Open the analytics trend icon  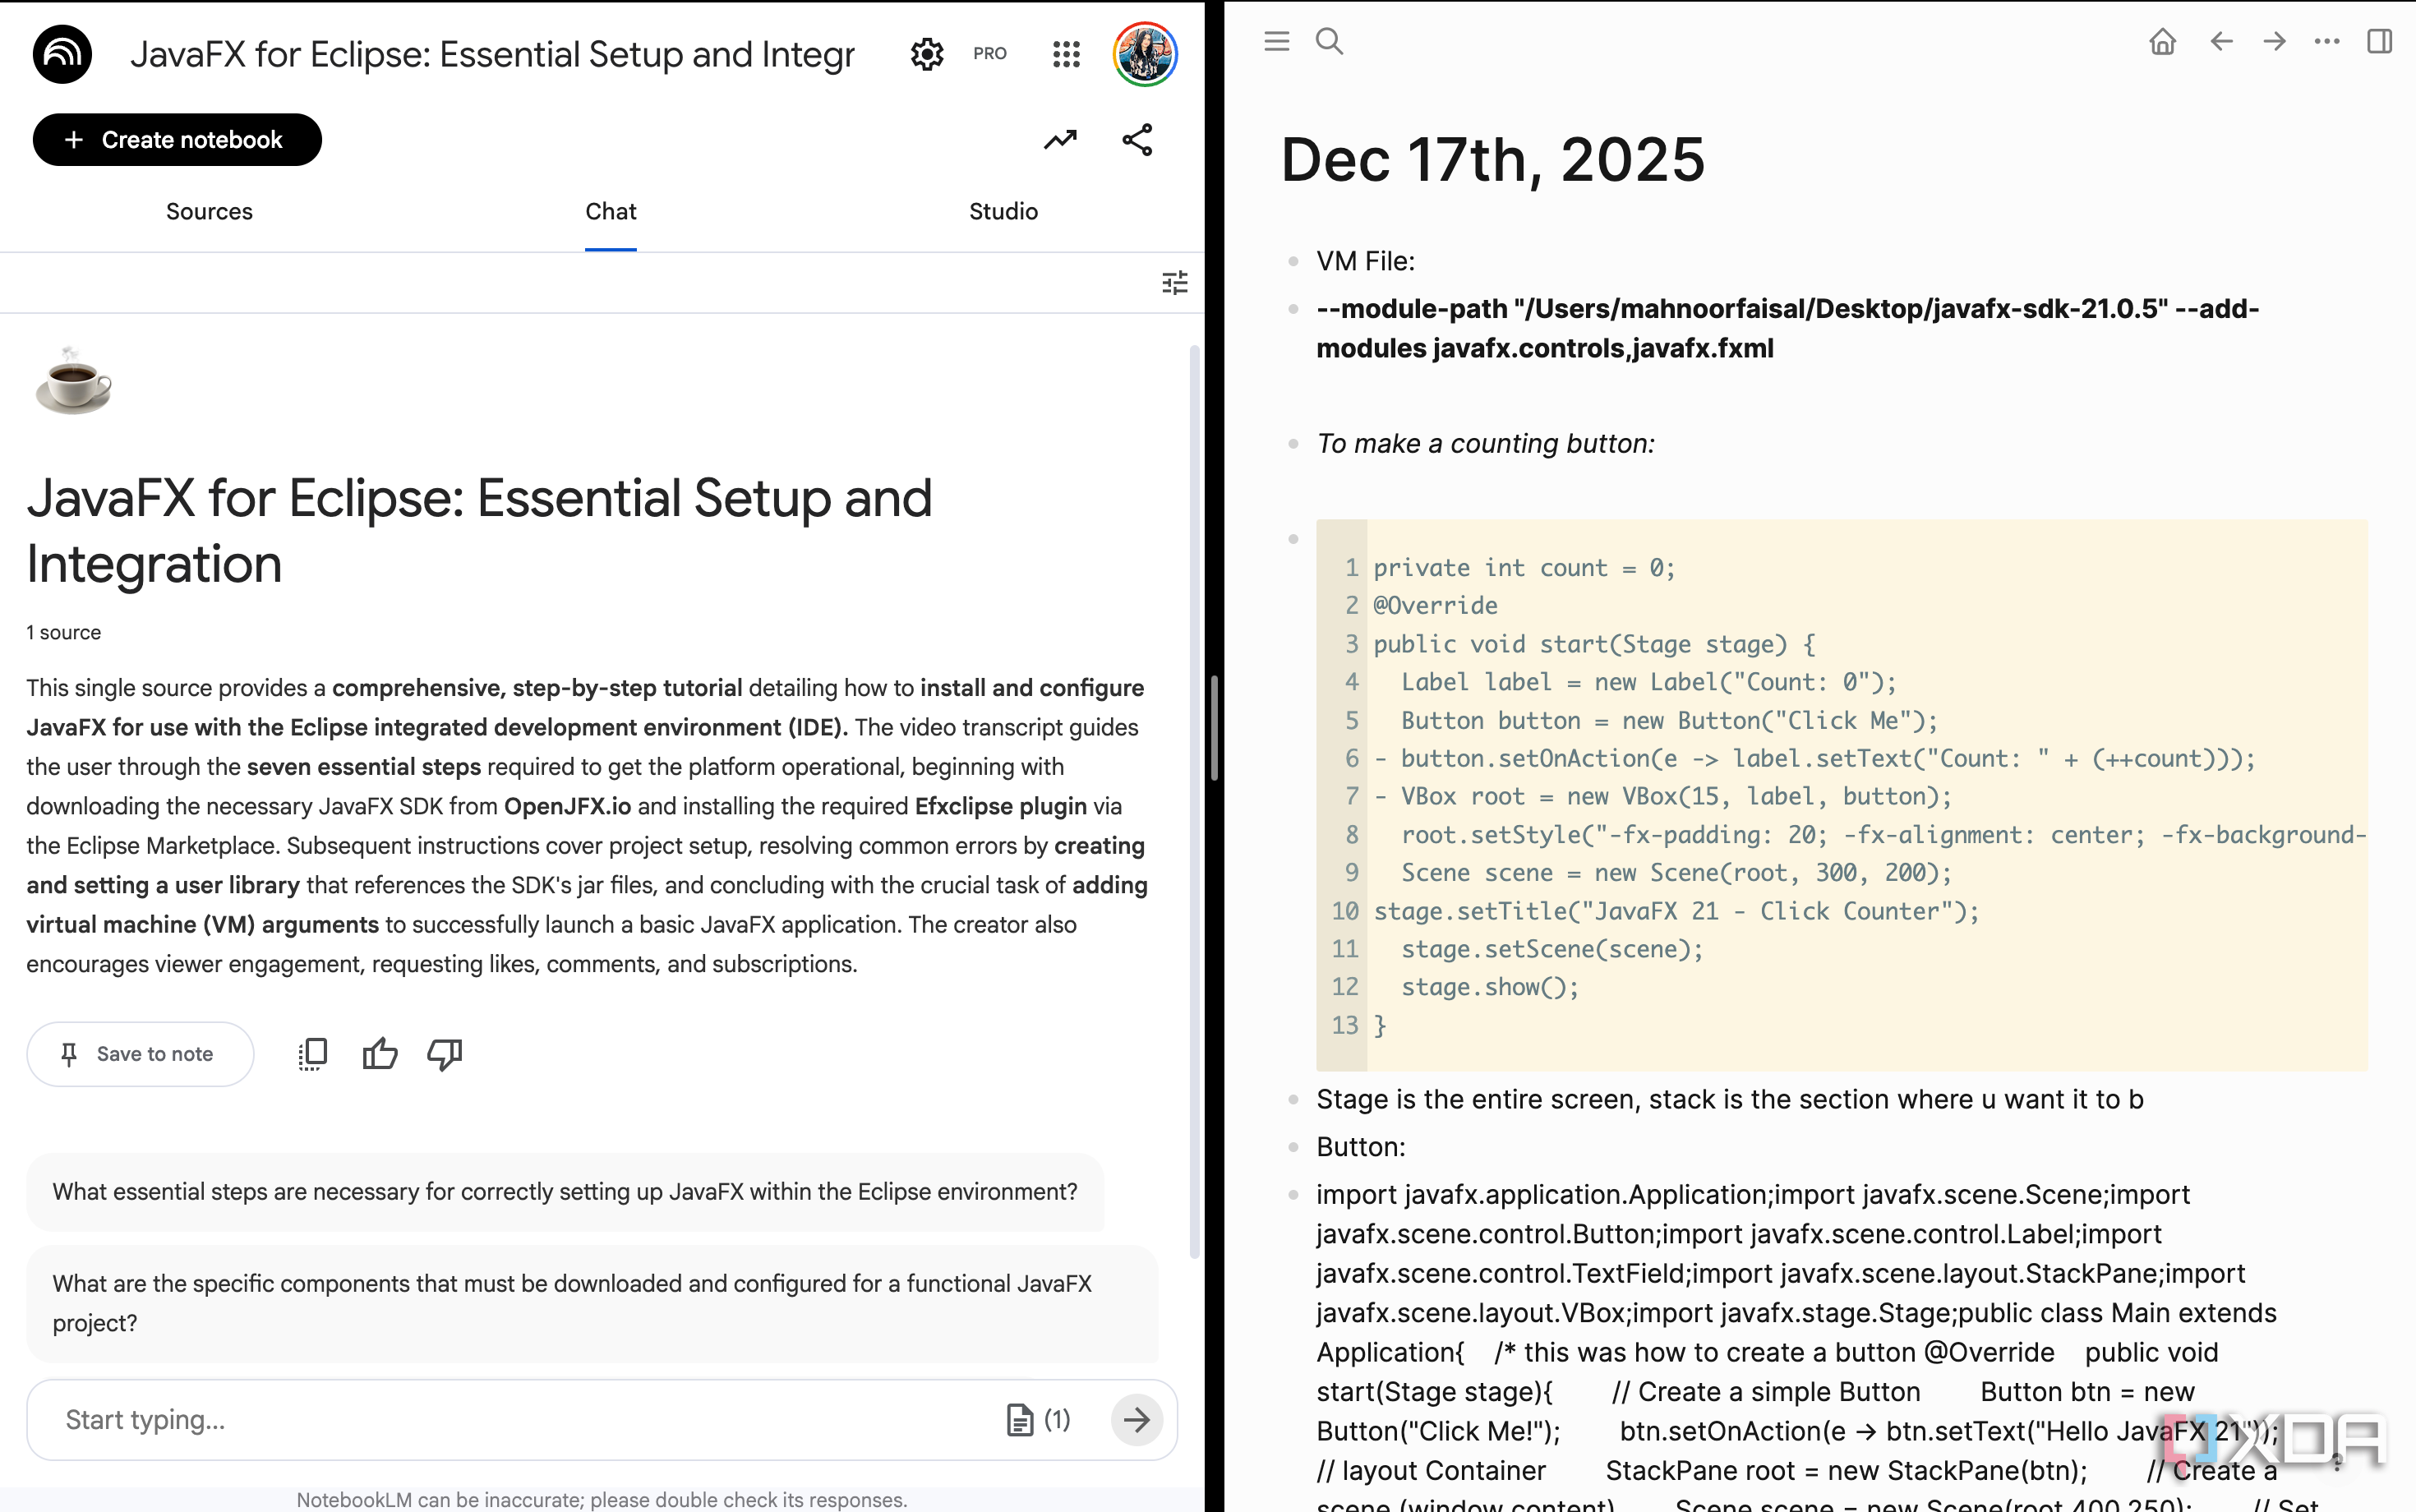click(1060, 140)
